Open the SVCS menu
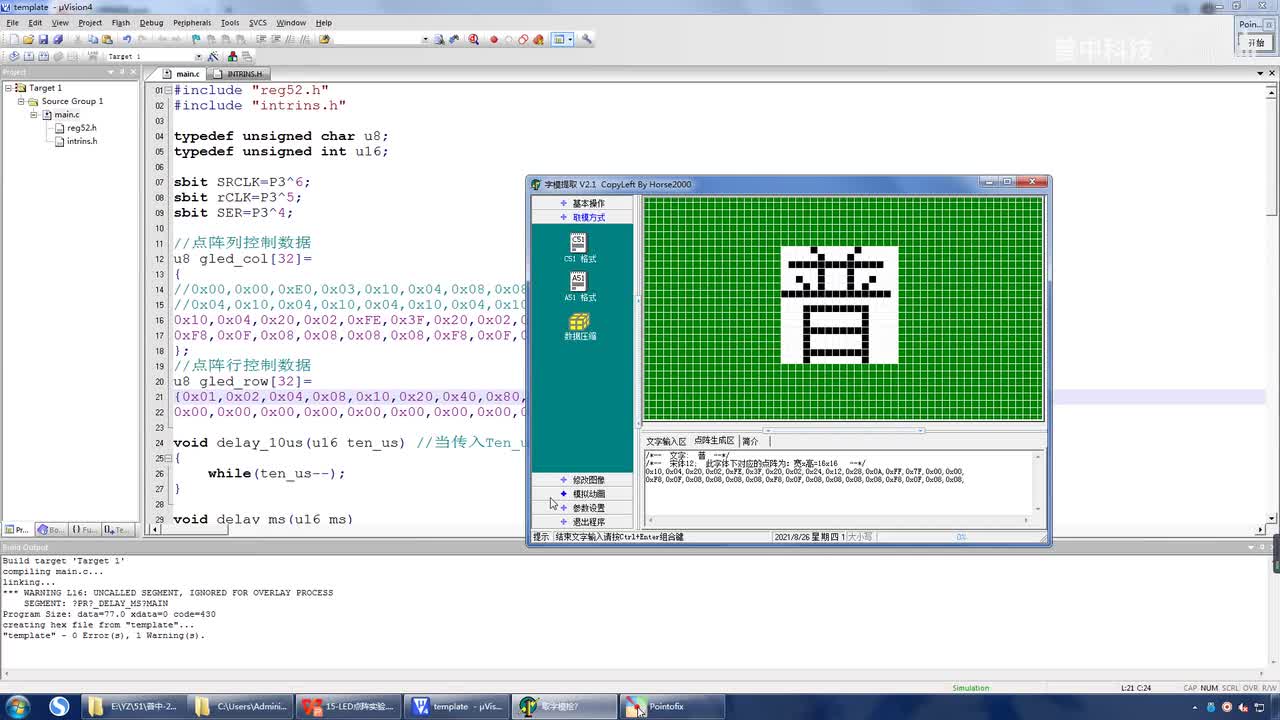 click(258, 22)
